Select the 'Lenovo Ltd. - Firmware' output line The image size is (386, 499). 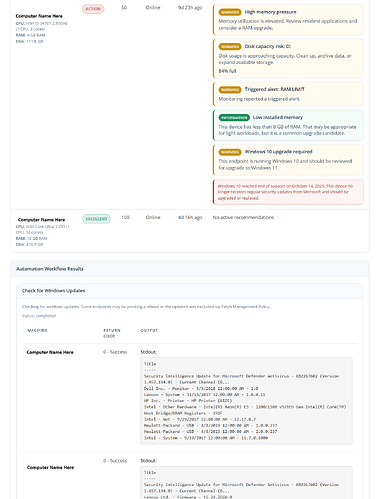coord(188,497)
